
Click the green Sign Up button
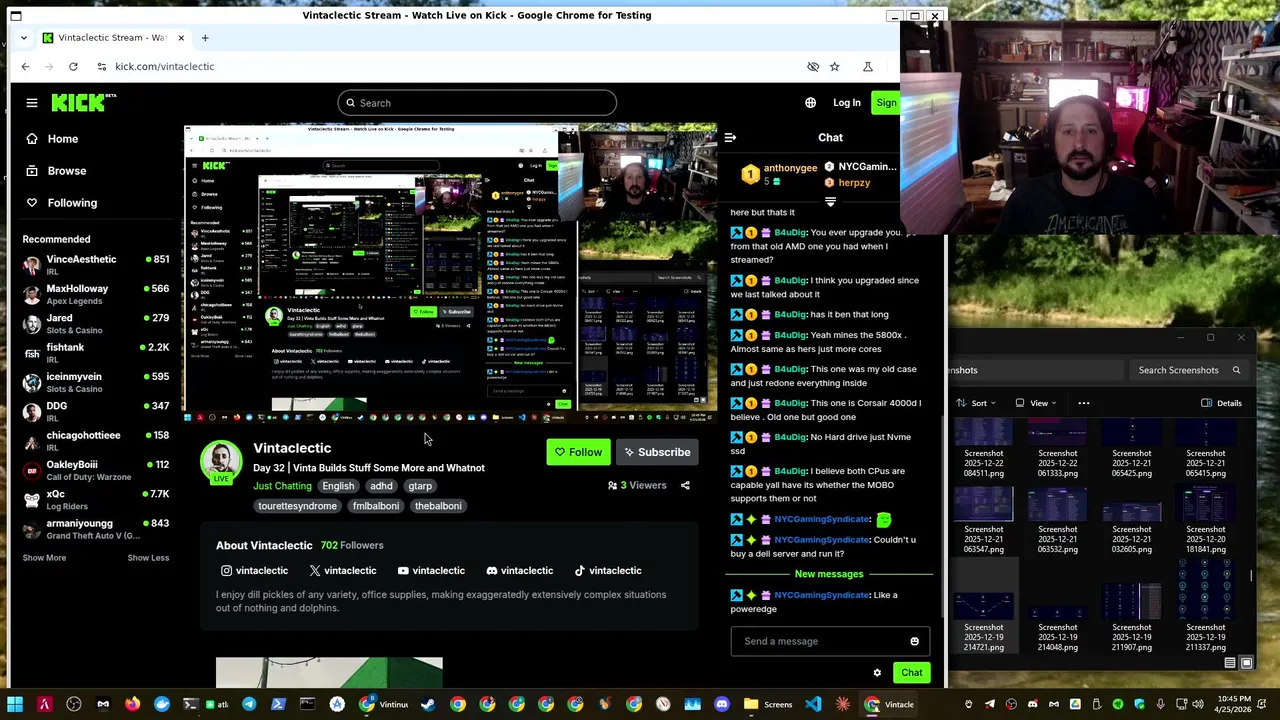(886, 103)
